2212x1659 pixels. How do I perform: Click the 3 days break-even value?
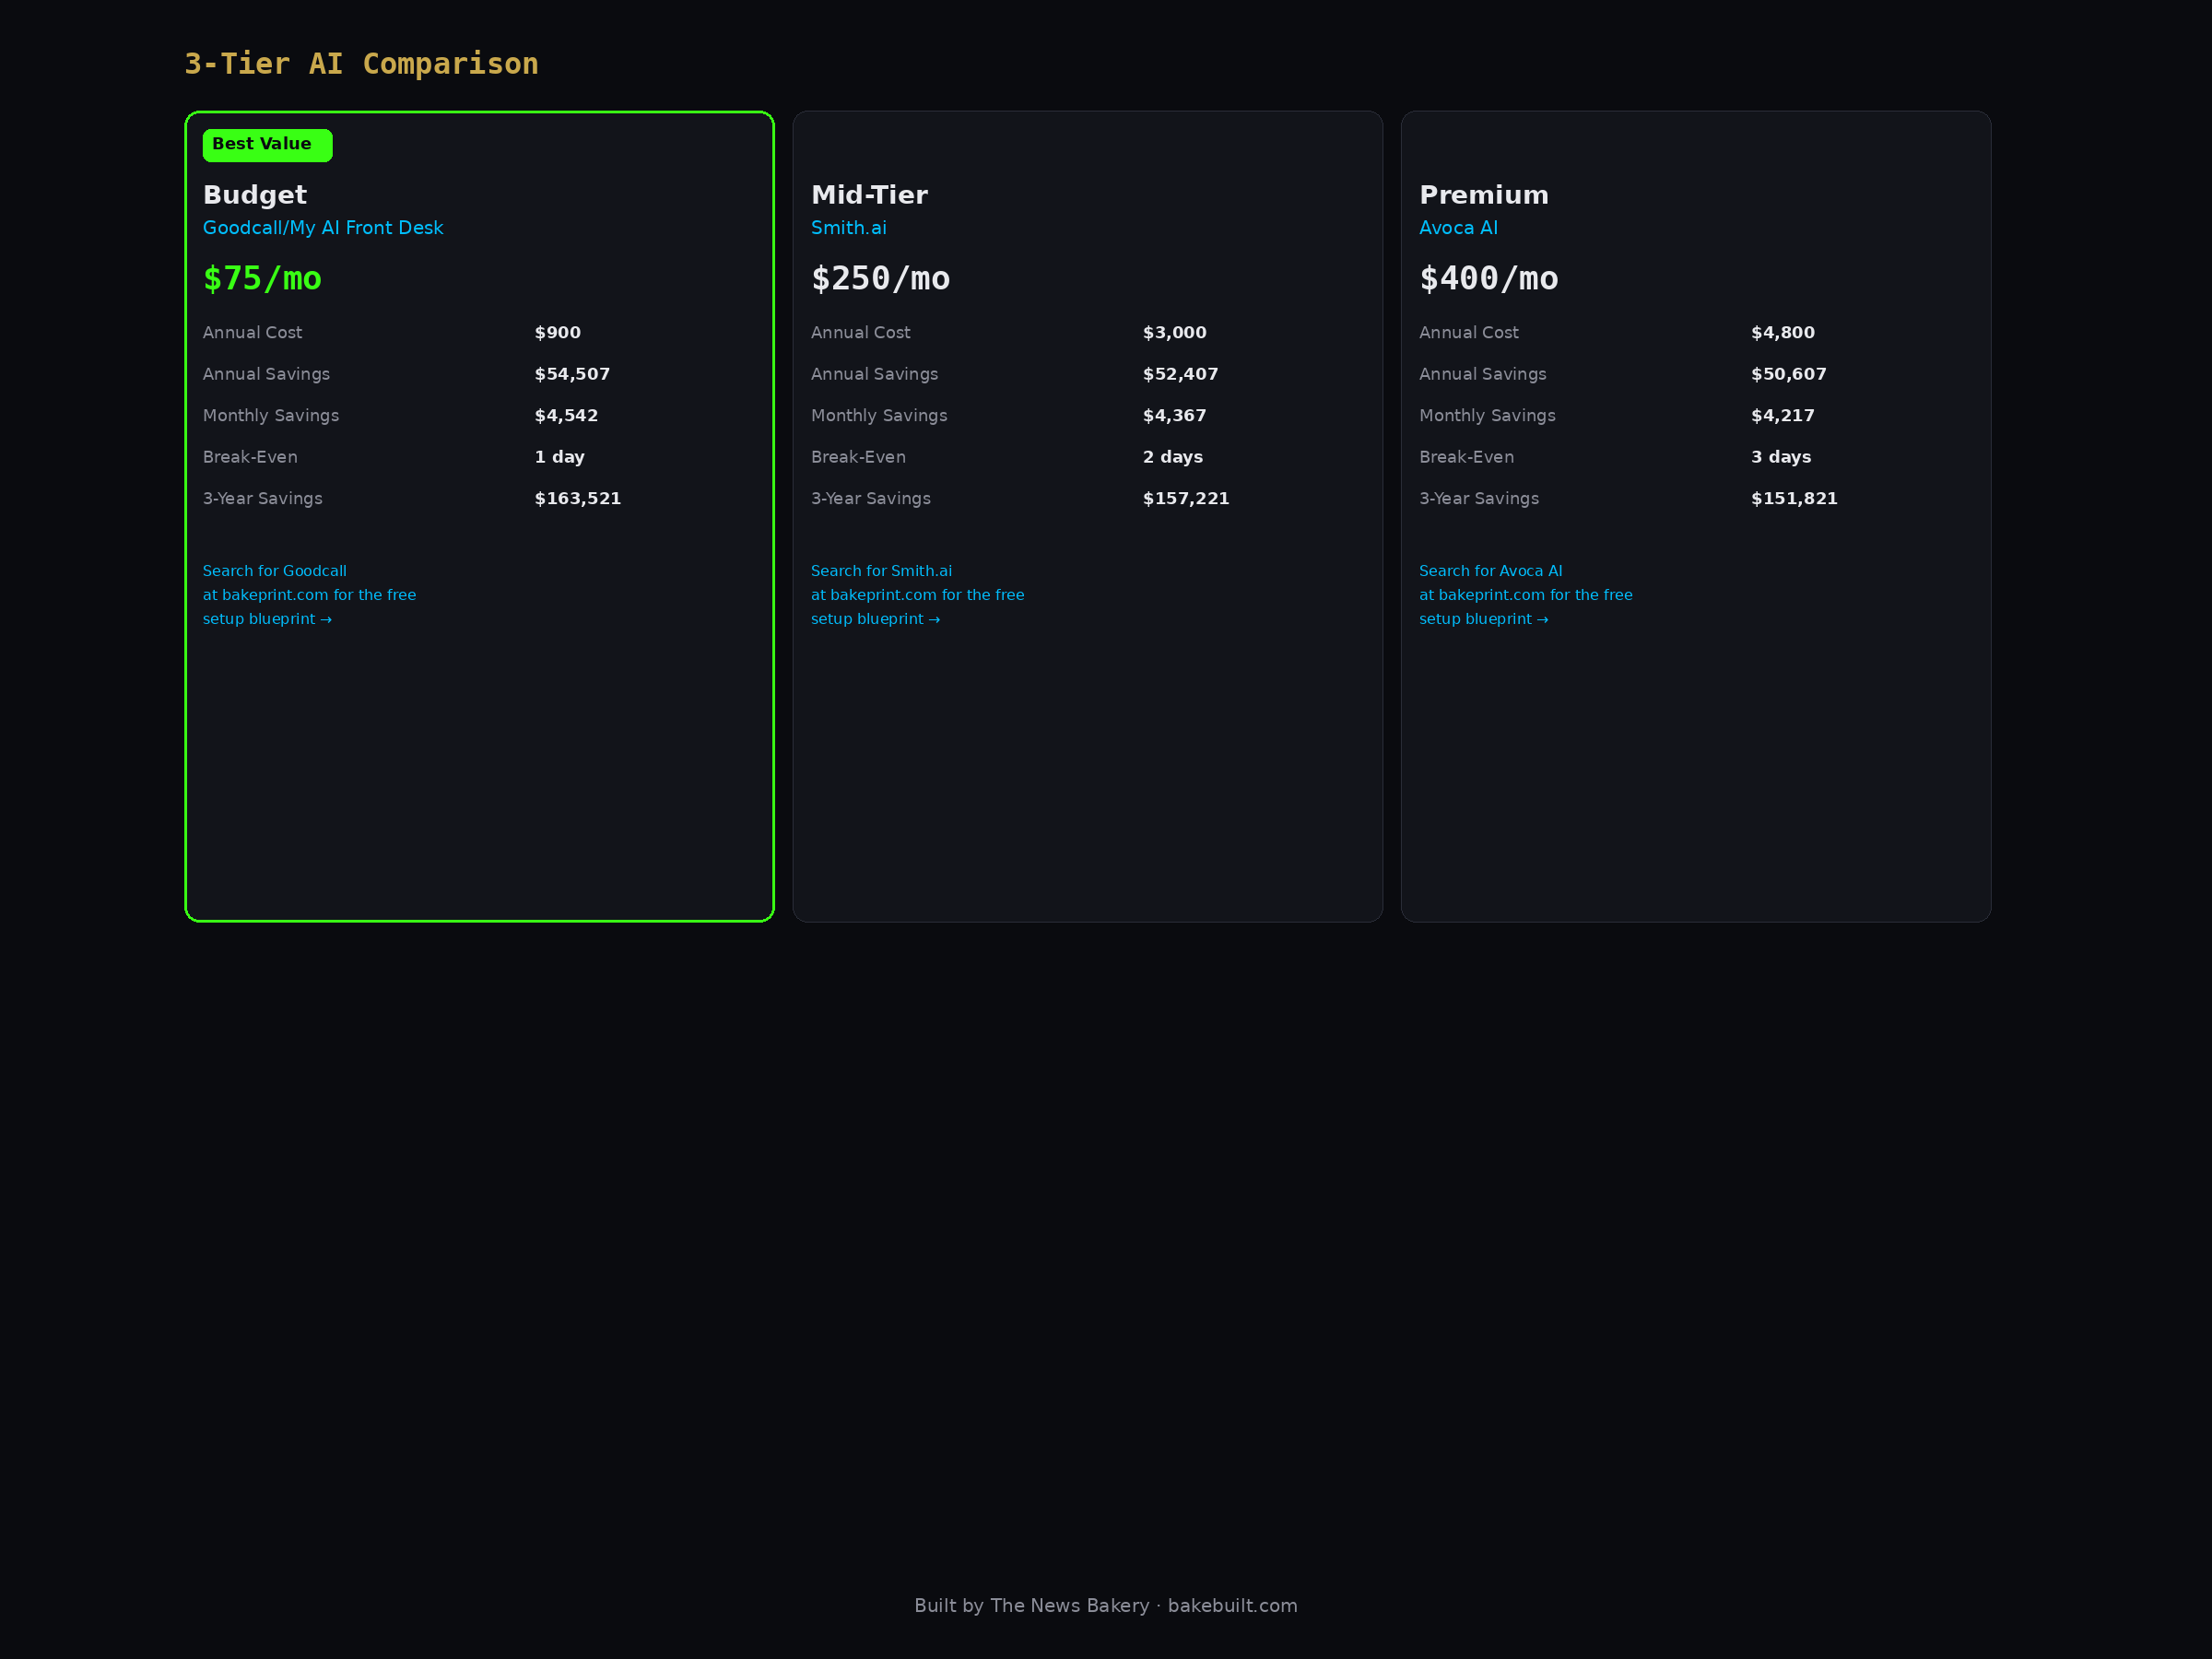[1781, 457]
